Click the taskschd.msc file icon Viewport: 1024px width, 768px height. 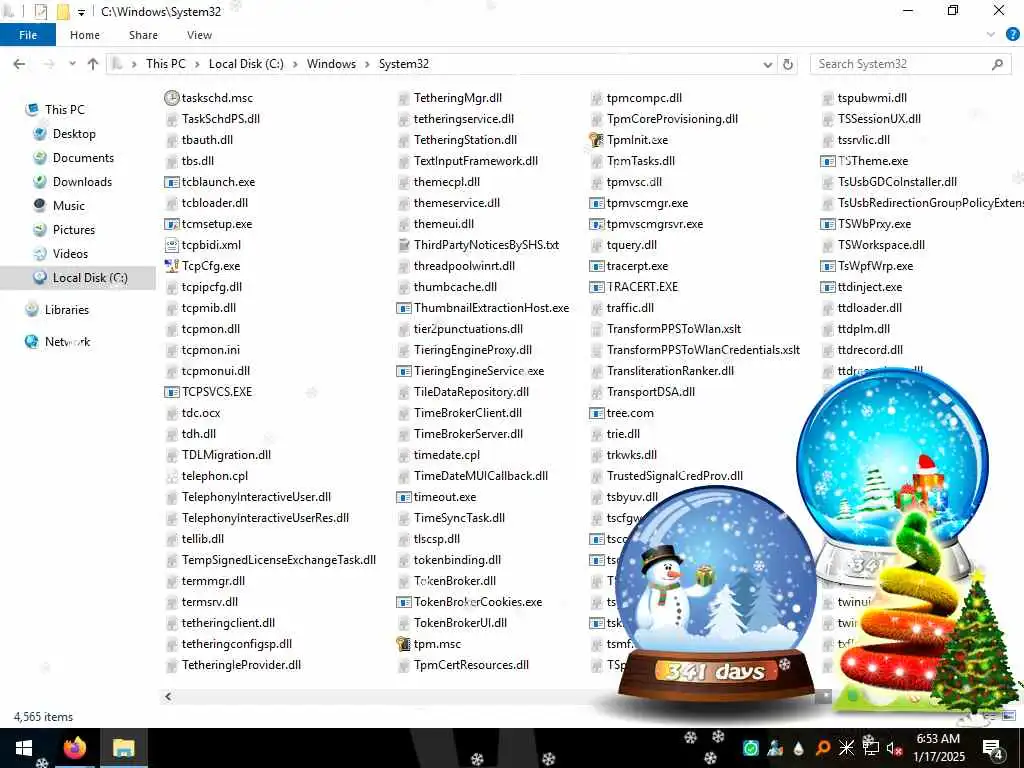[x=172, y=98]
